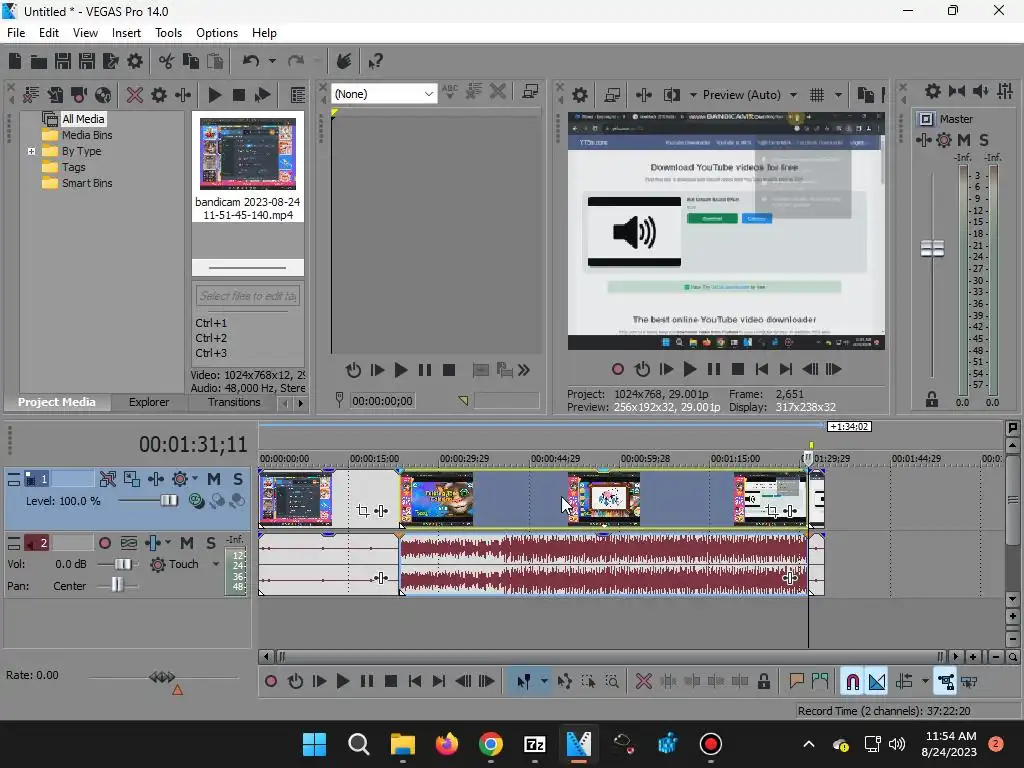Select the Smart Bins folder

click(87, 184)
